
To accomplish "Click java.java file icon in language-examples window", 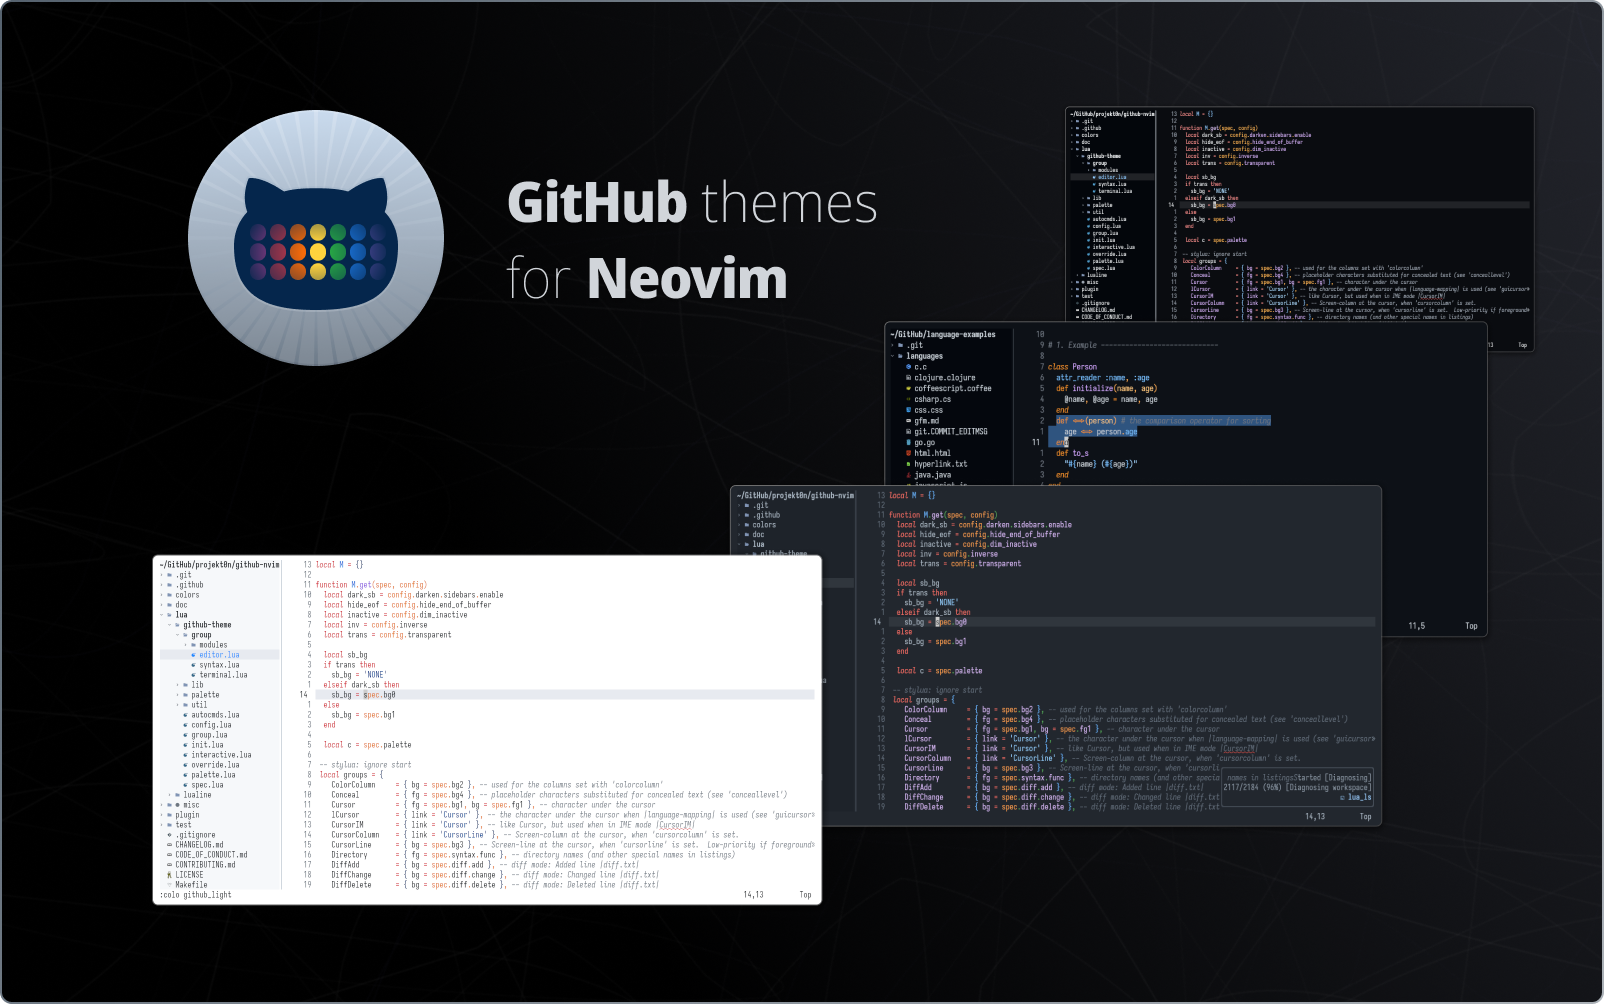I will coord(908,475).
